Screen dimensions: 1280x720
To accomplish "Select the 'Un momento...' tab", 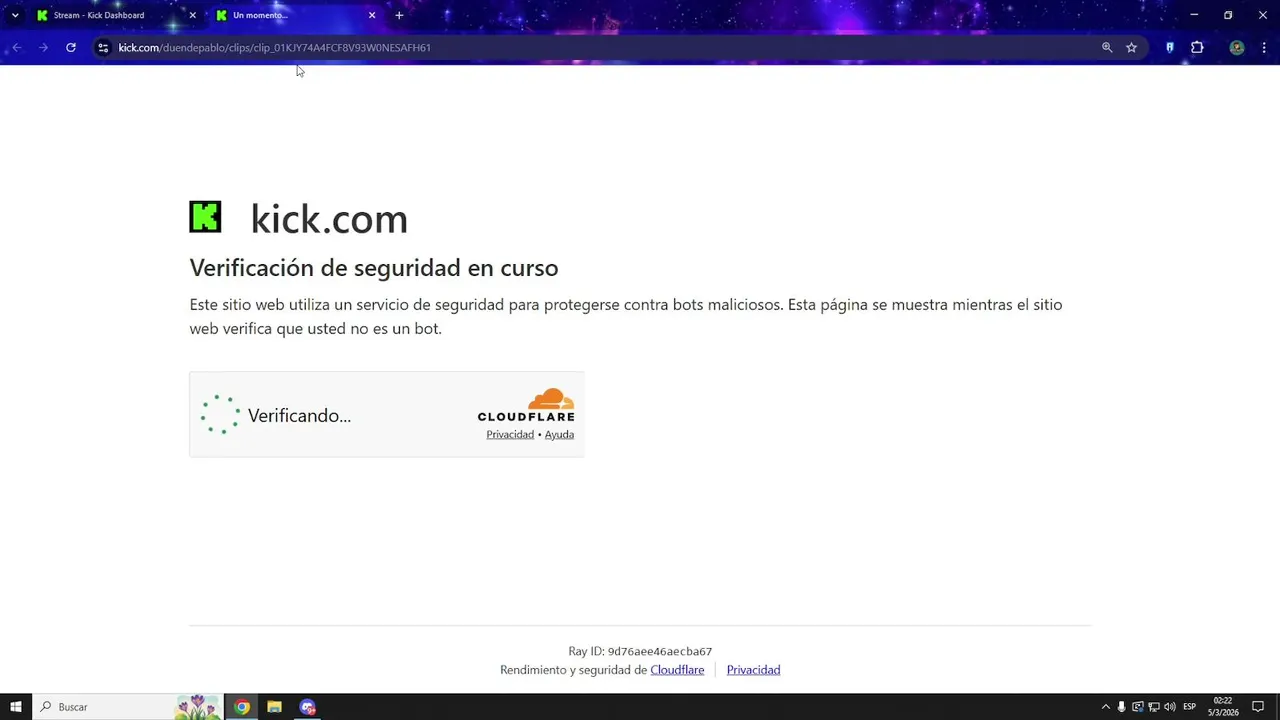I will click(295, 15).
